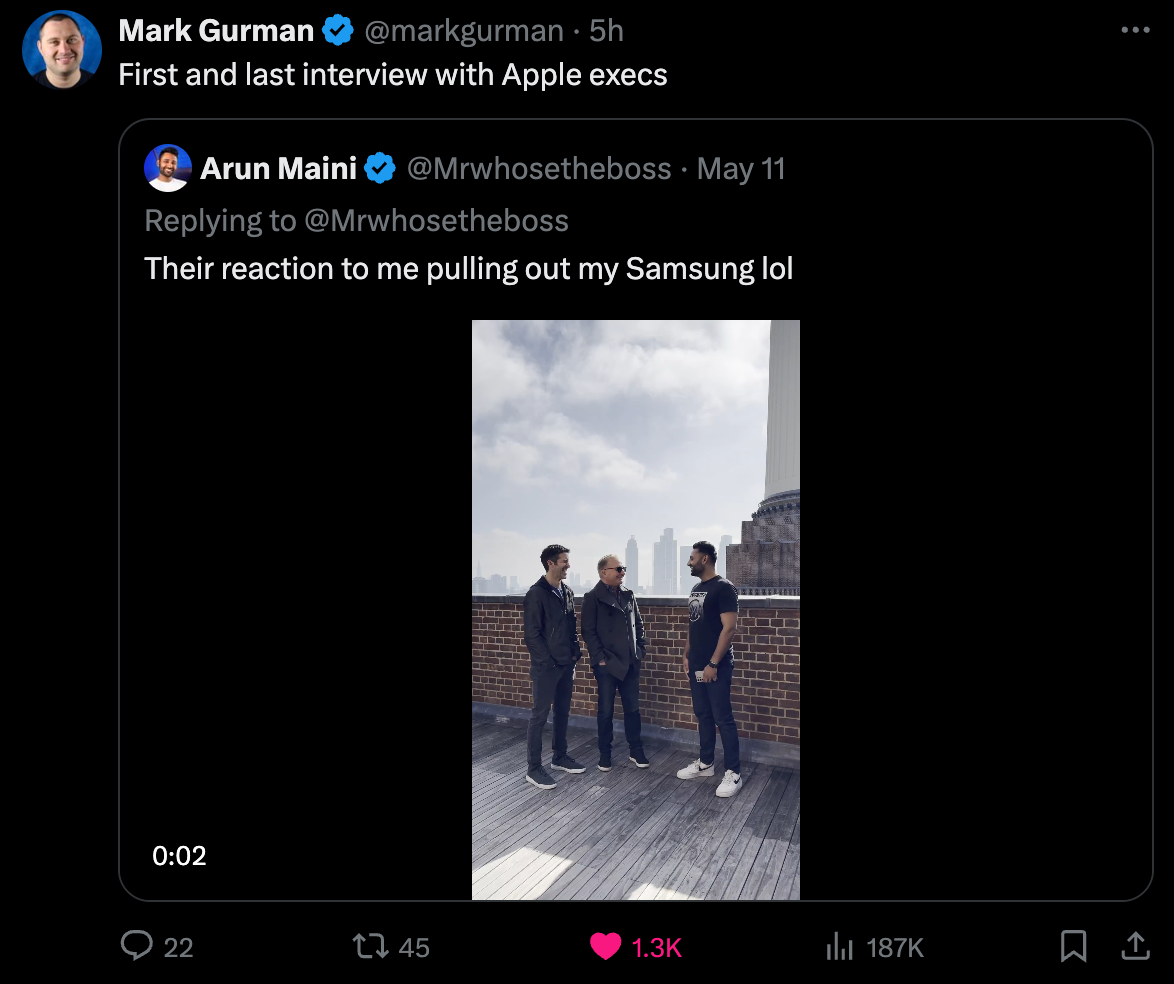Click Mark Gurman's profile picture
The image size is (1174, 984).
pyautogui.click(x=62, y=50)
